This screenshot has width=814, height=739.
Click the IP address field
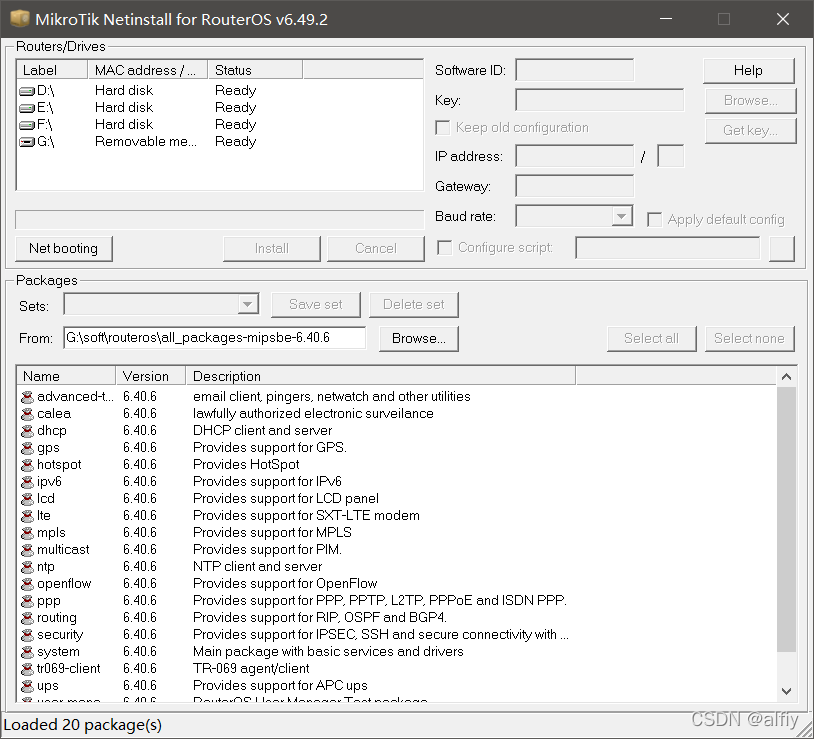tap(574, 156)
